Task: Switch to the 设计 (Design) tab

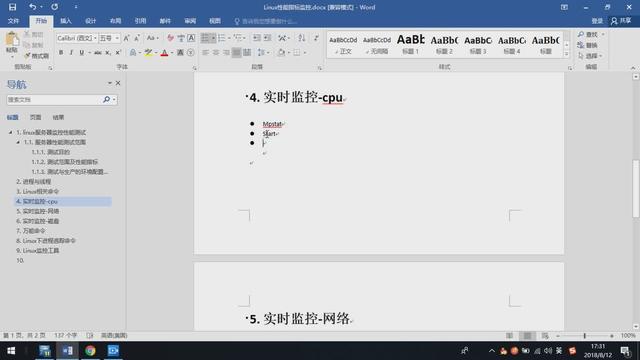Action: 91,21
